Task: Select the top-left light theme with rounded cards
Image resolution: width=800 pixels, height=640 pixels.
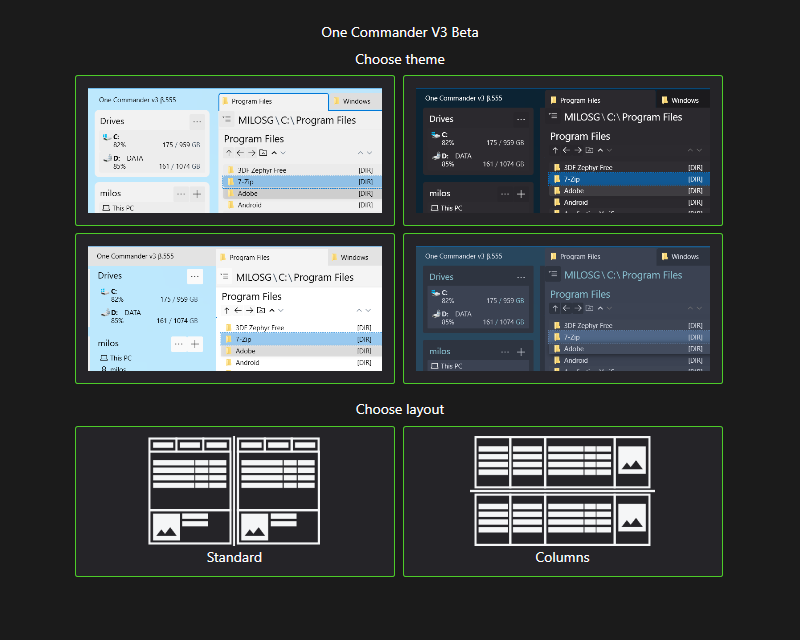Action: click(x=235, y=151)
